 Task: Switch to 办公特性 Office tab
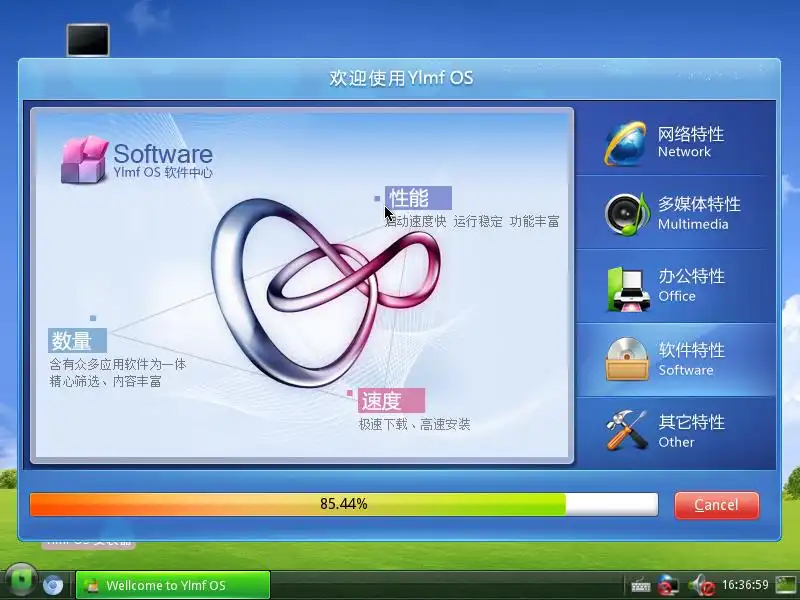676,286
